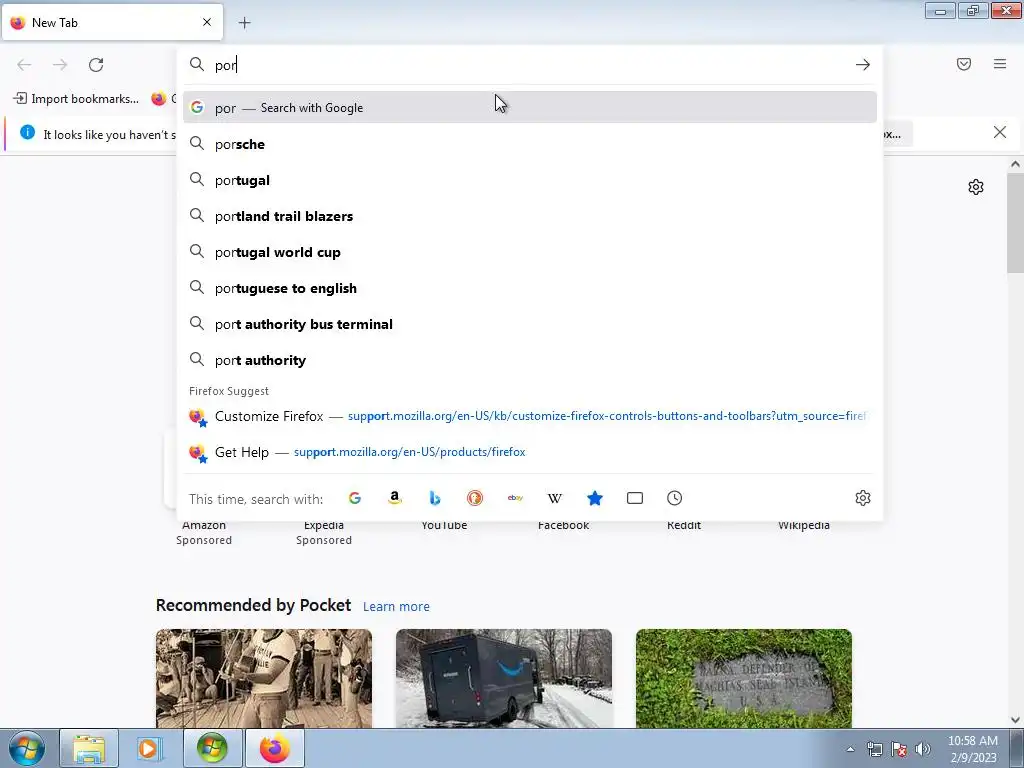1024x768 pixels.
Task: Open the network tray icon
Action: click(x=874, y=749)
